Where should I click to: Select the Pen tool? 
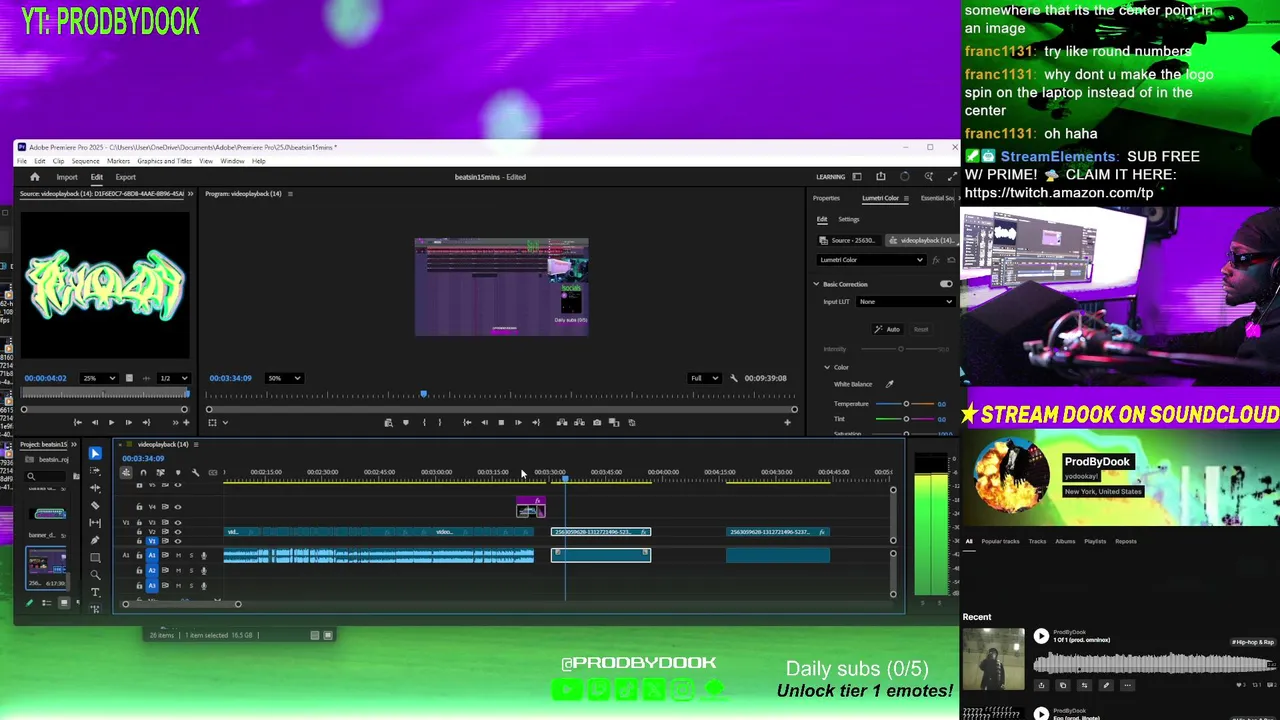95,540
